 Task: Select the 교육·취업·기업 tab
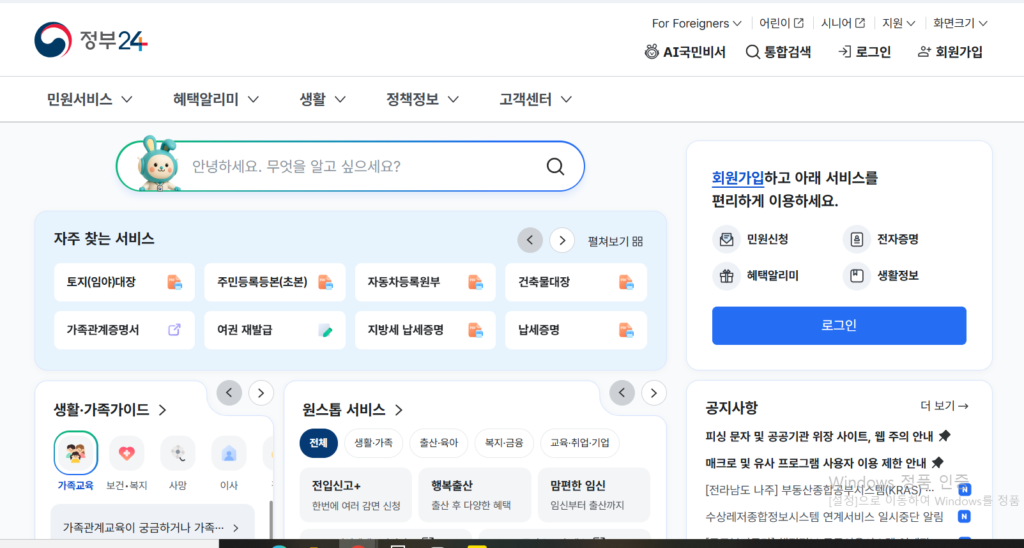coord(580,443)
